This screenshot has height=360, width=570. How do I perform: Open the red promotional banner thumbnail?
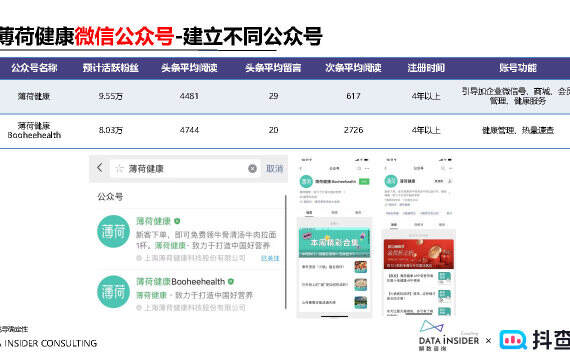coord(419,254)
